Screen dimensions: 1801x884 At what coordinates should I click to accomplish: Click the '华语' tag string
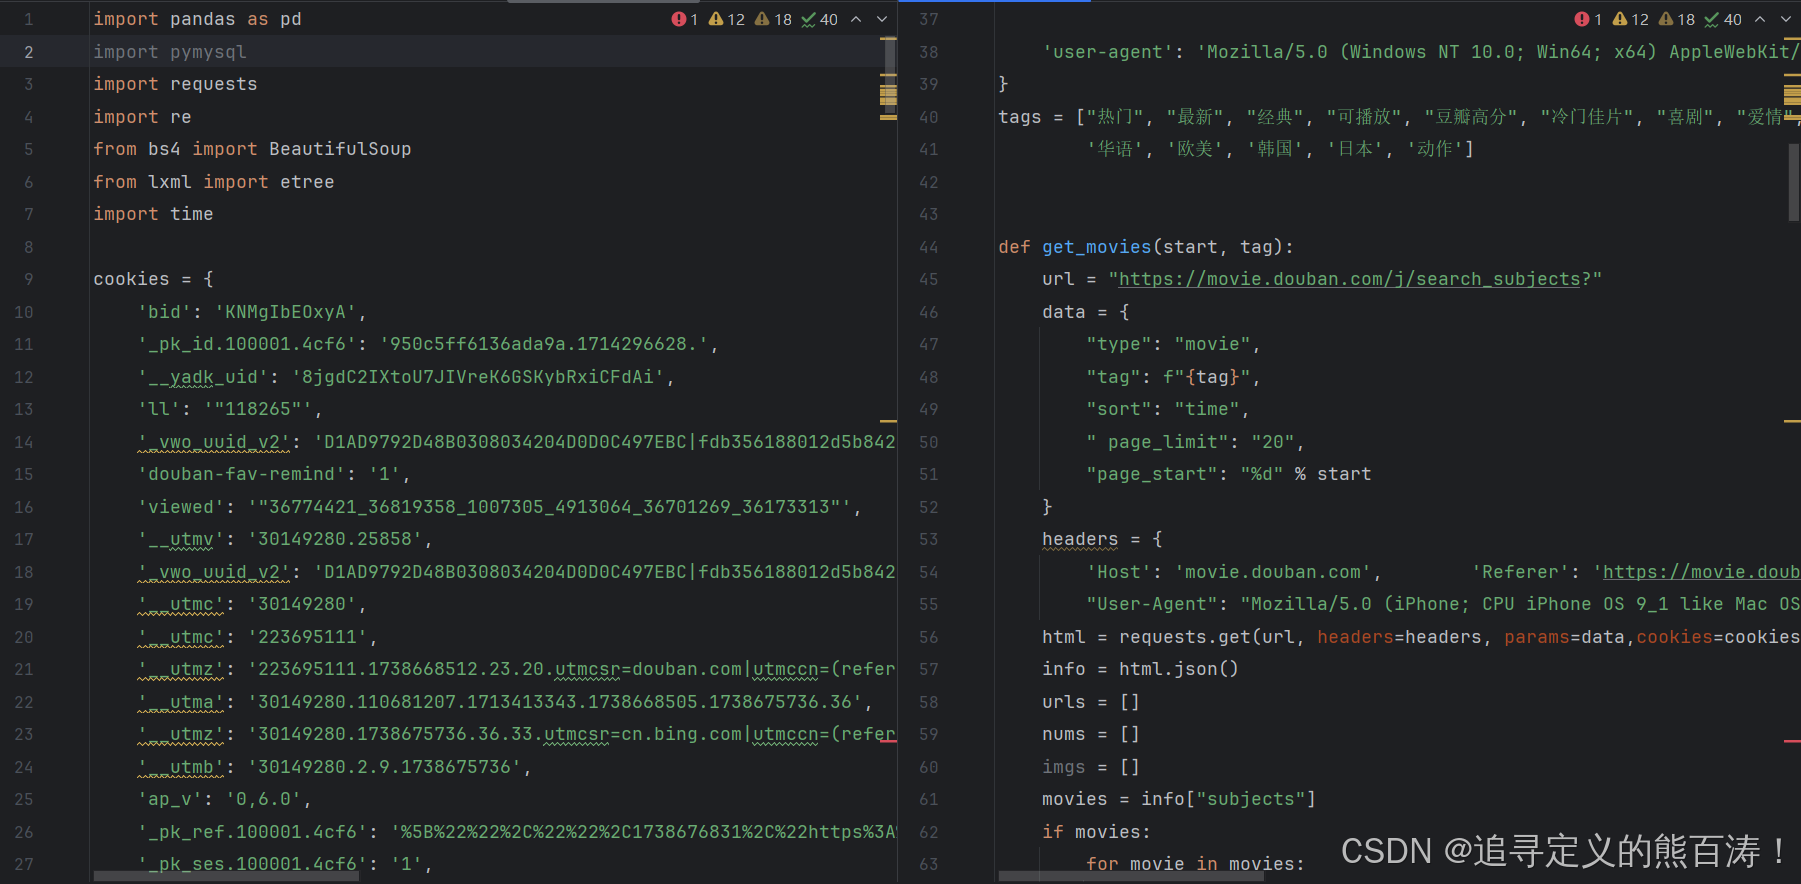[1114, 149]
